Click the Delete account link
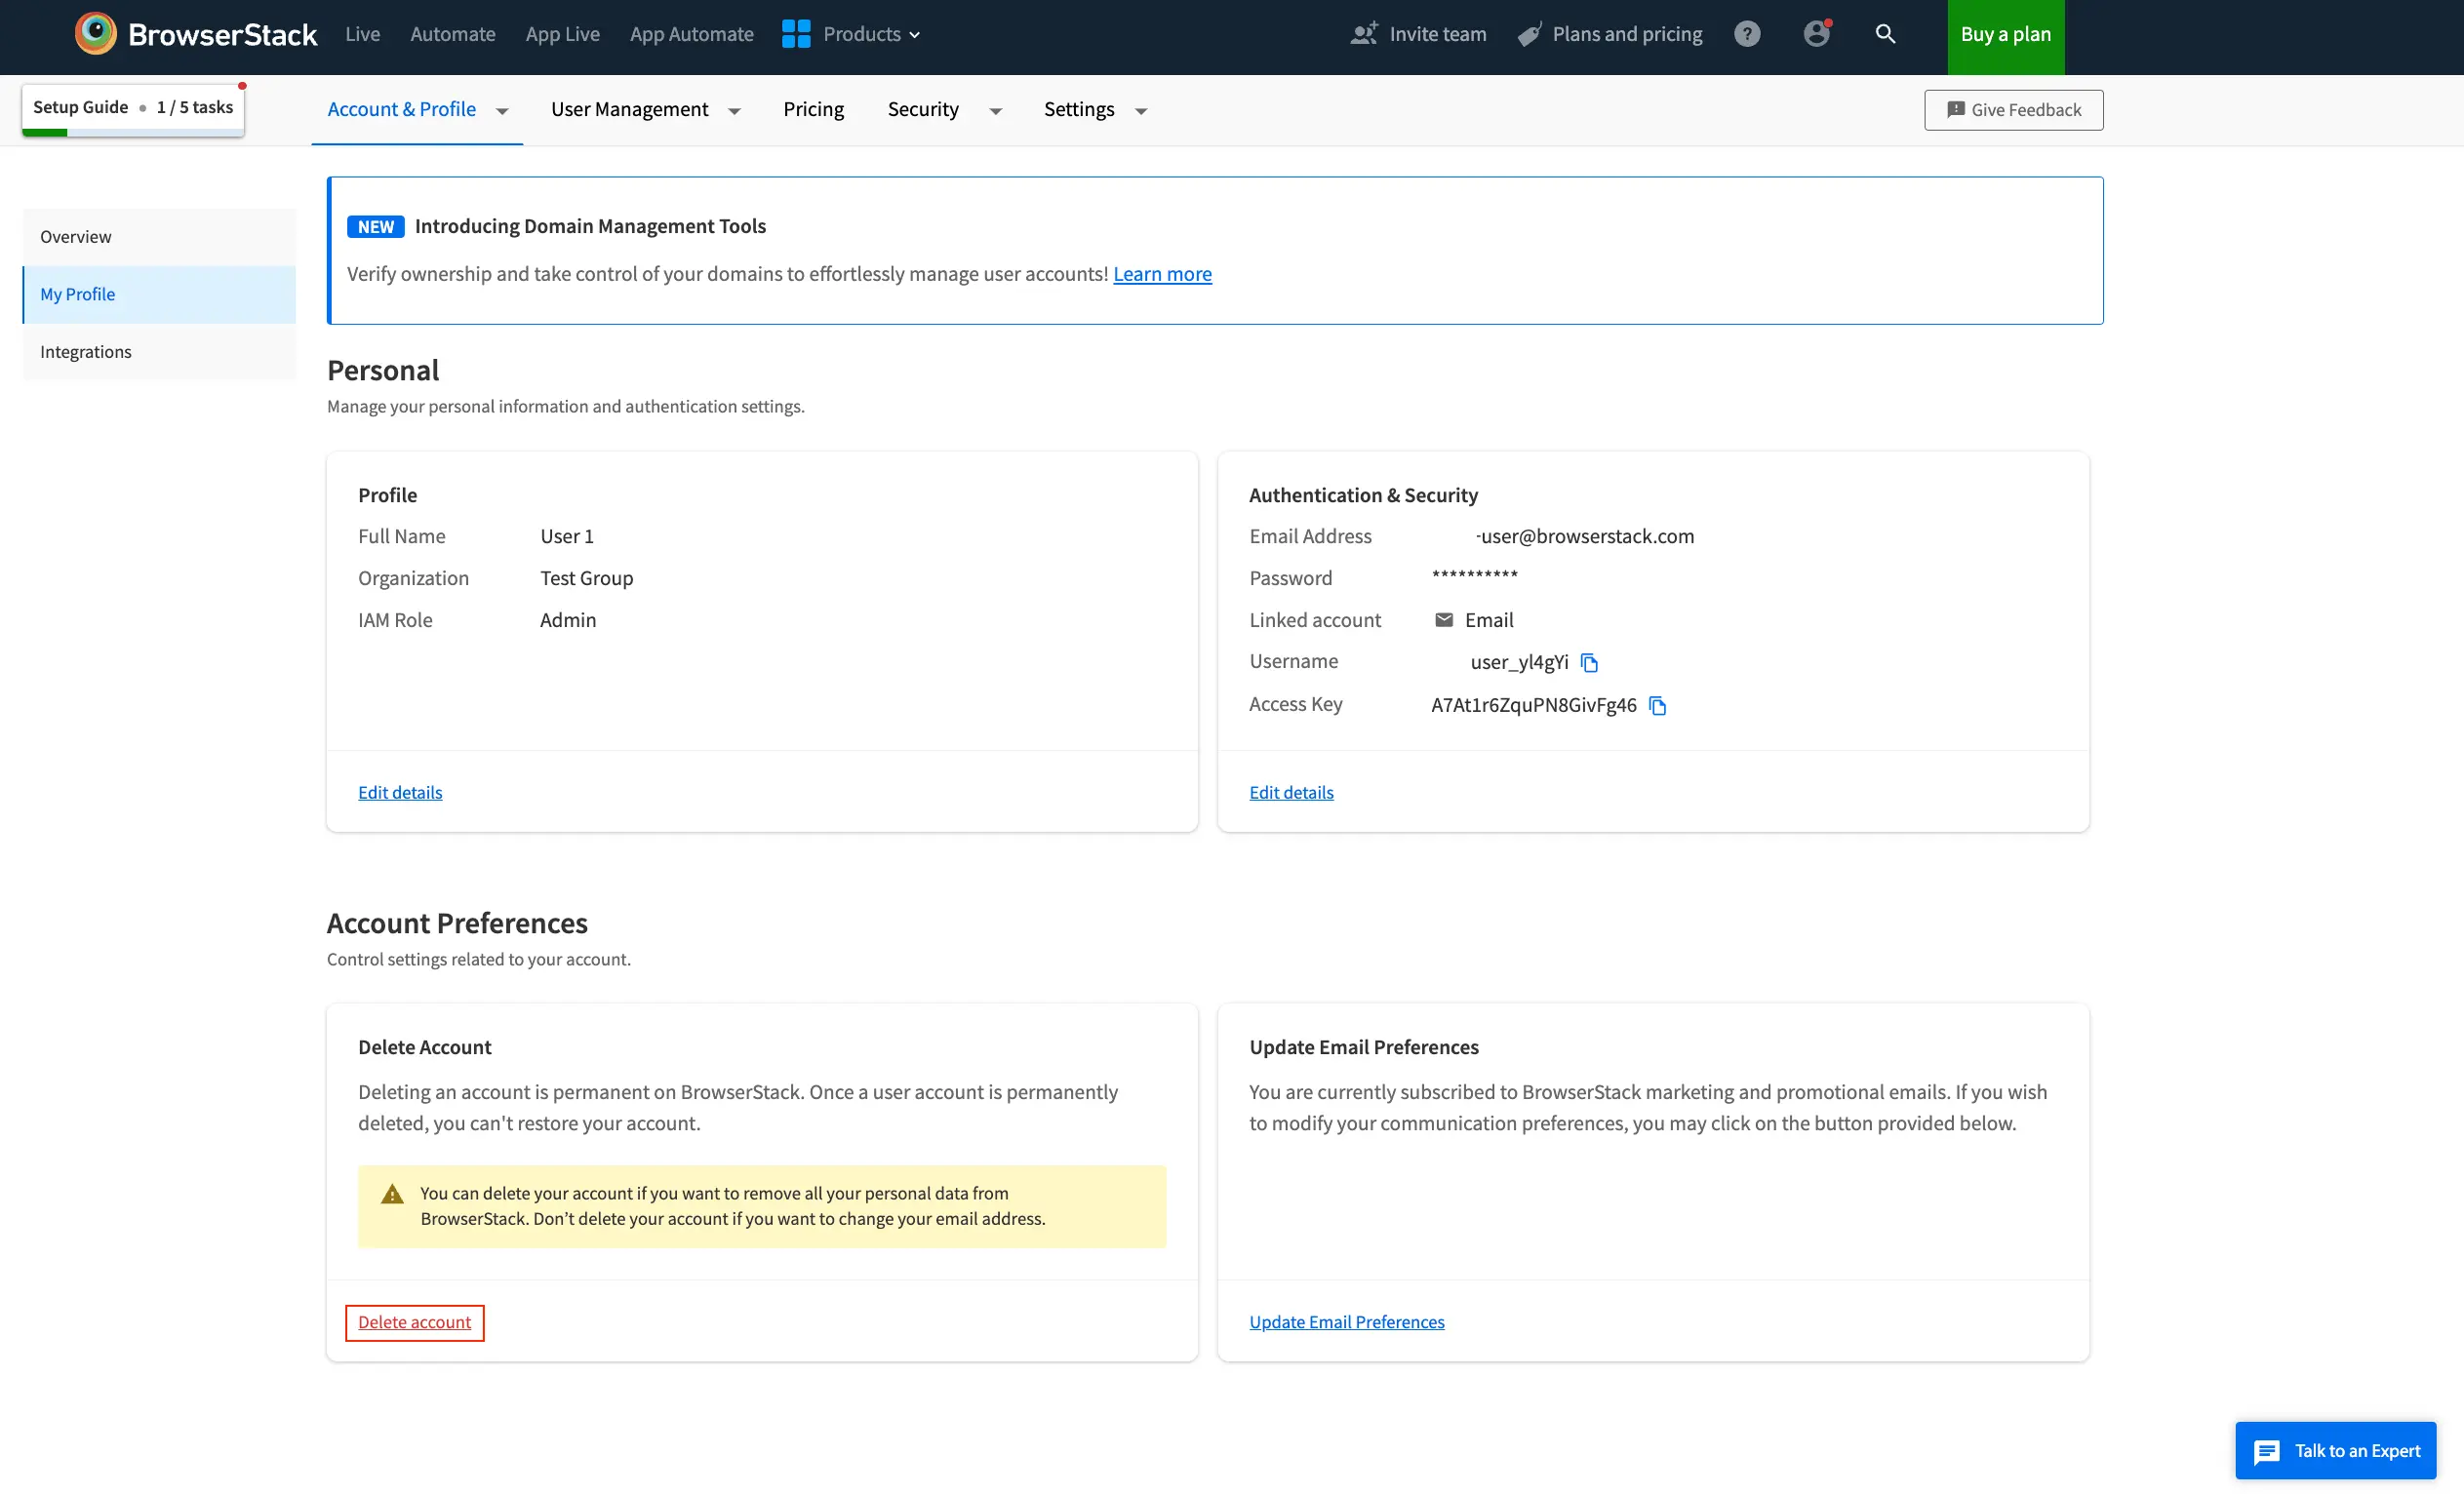 point(414,1322)
